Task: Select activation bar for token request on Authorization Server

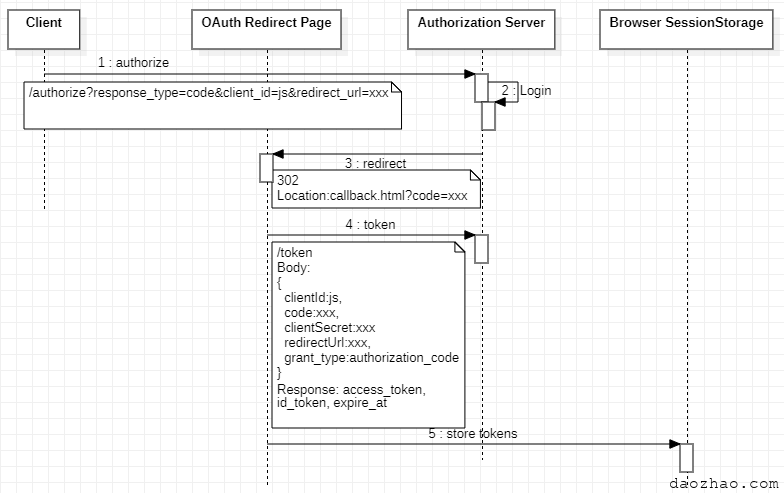Action: pos(481,249)
